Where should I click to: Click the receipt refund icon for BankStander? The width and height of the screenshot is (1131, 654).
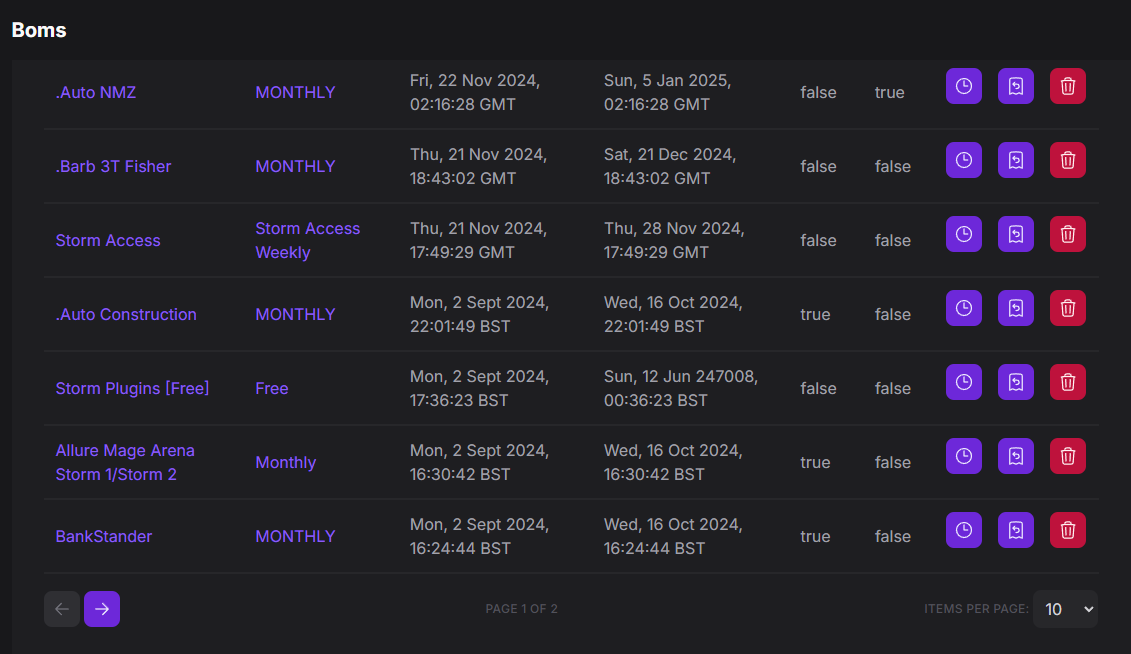pos(1016,531)
